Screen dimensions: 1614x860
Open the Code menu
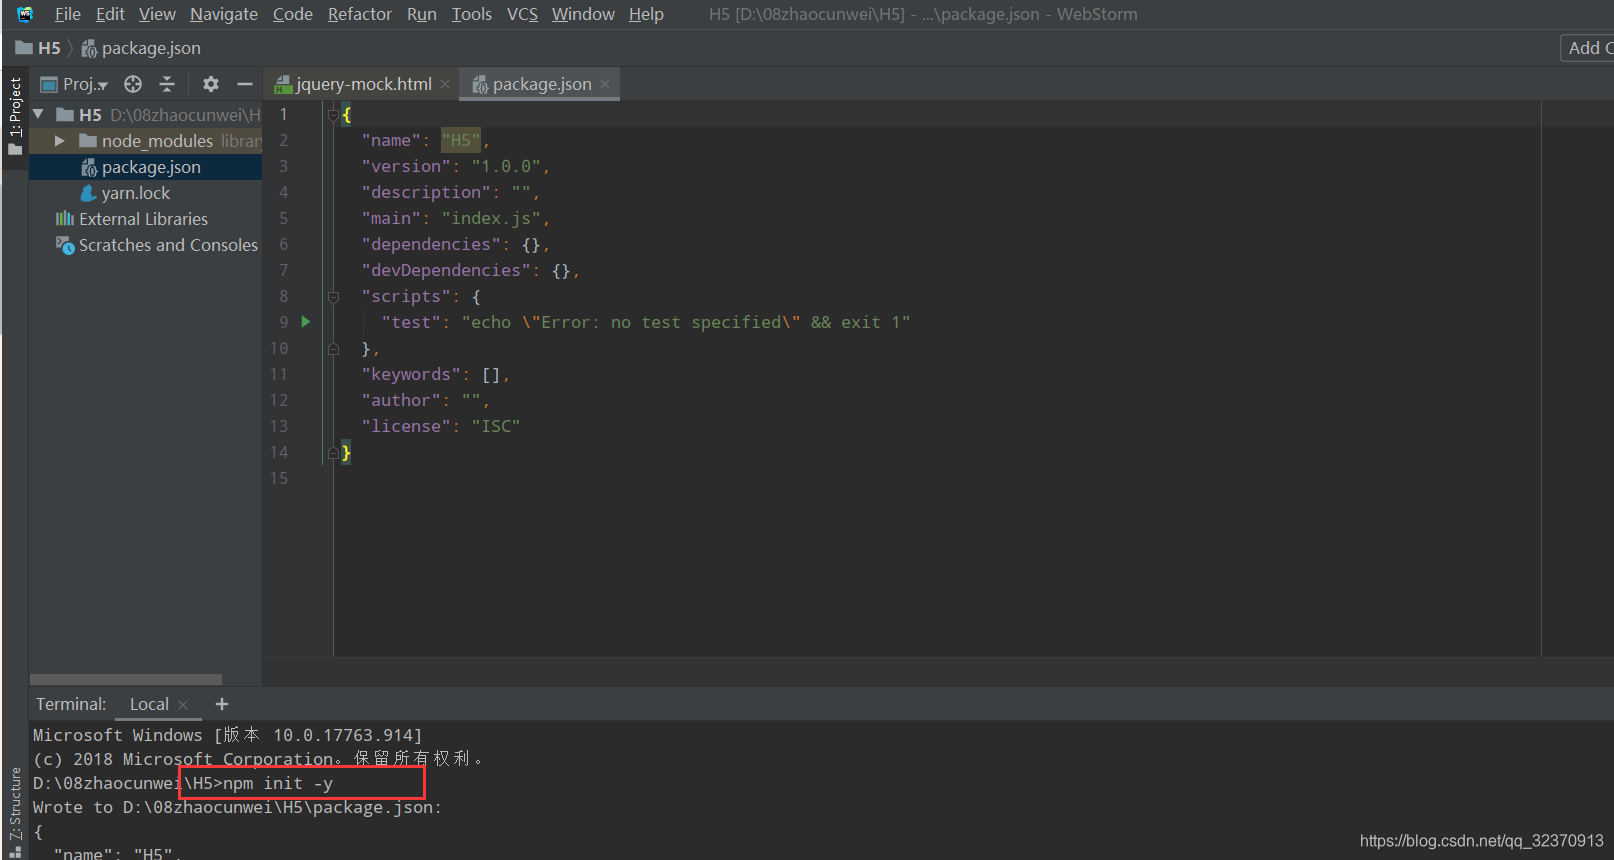(293, 14)
